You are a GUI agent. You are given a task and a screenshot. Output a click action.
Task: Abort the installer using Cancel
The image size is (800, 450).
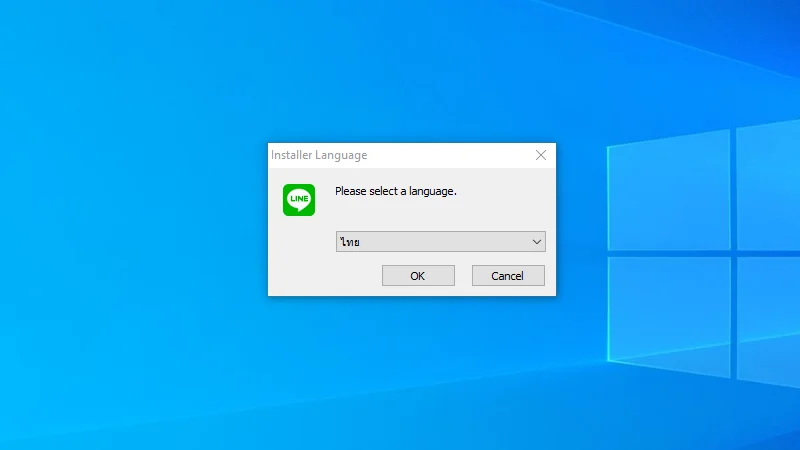click(507, 276)
